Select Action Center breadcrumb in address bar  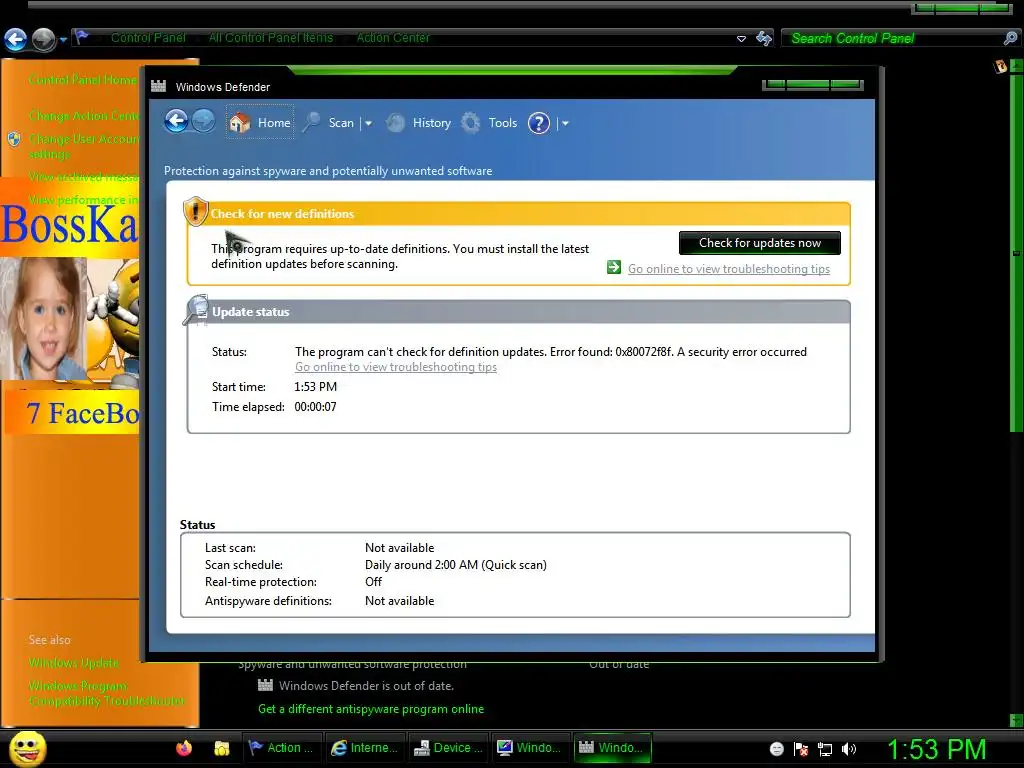click(x=393, y=38)
